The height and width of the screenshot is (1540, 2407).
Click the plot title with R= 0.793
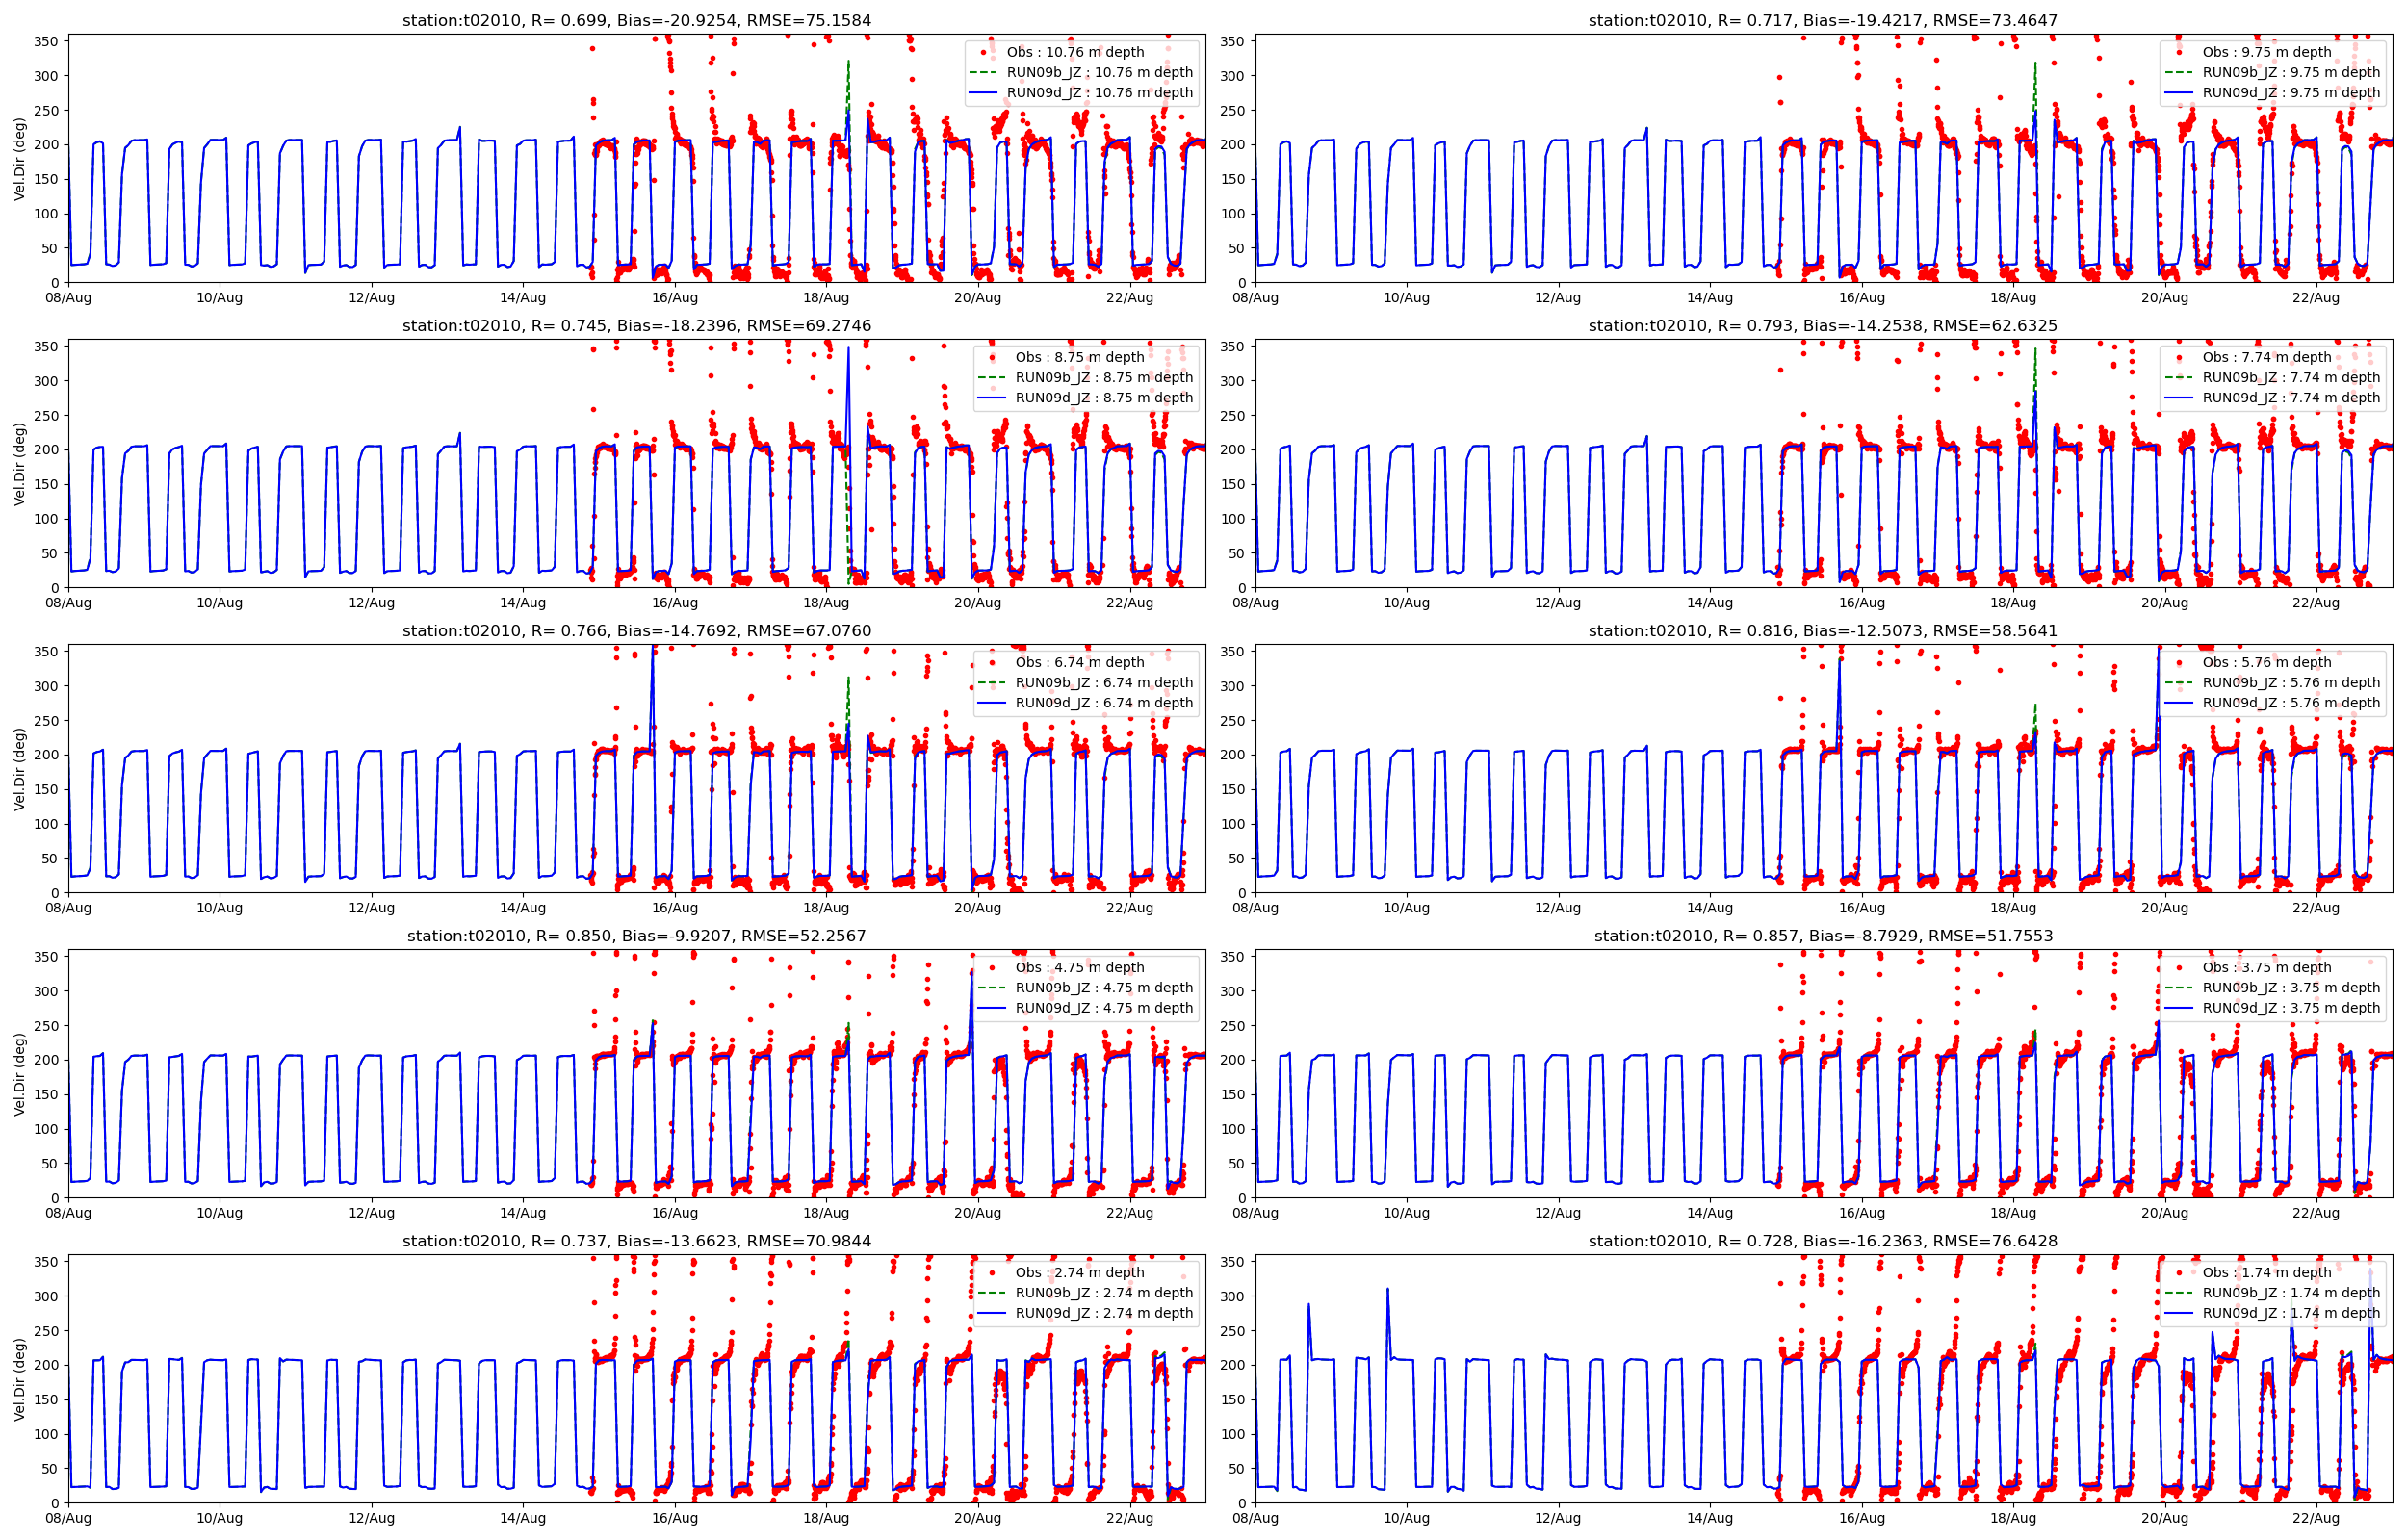pyautogui.click(x=1823, y=326)
